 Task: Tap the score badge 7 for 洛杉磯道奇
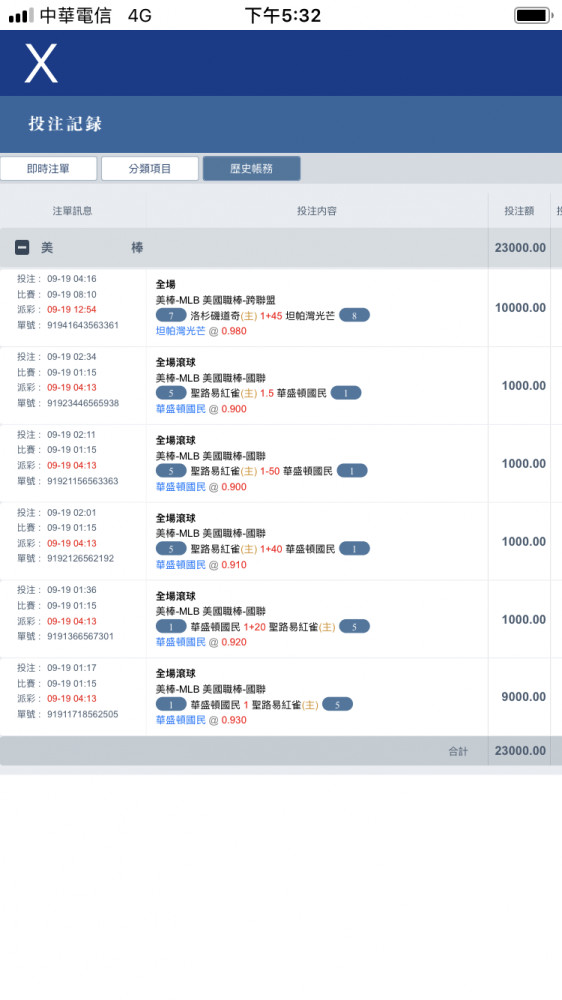[171, 316]
